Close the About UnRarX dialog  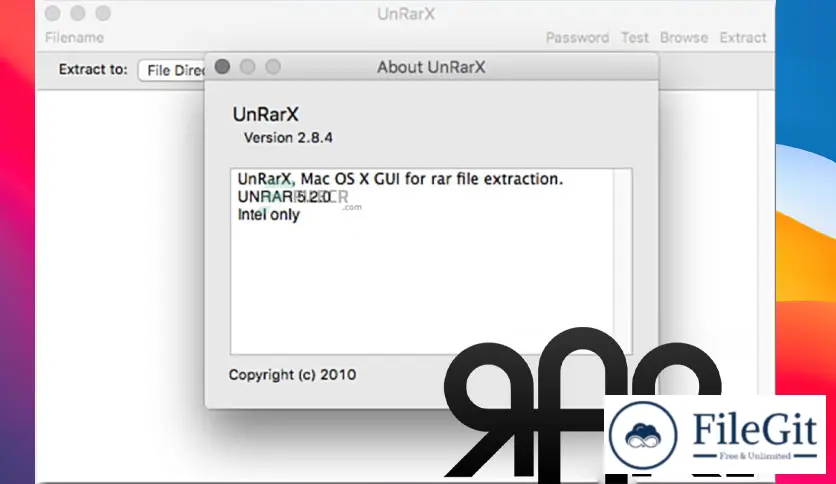(222, 67)
